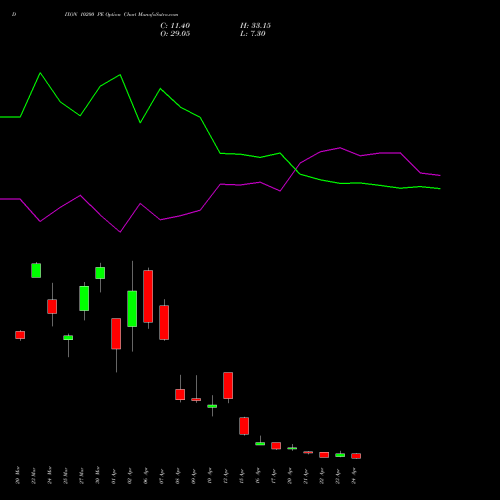Click the open value O: 29.05
Image resolution: width=500 pixels, height=500 pixels.
(175, 34)
